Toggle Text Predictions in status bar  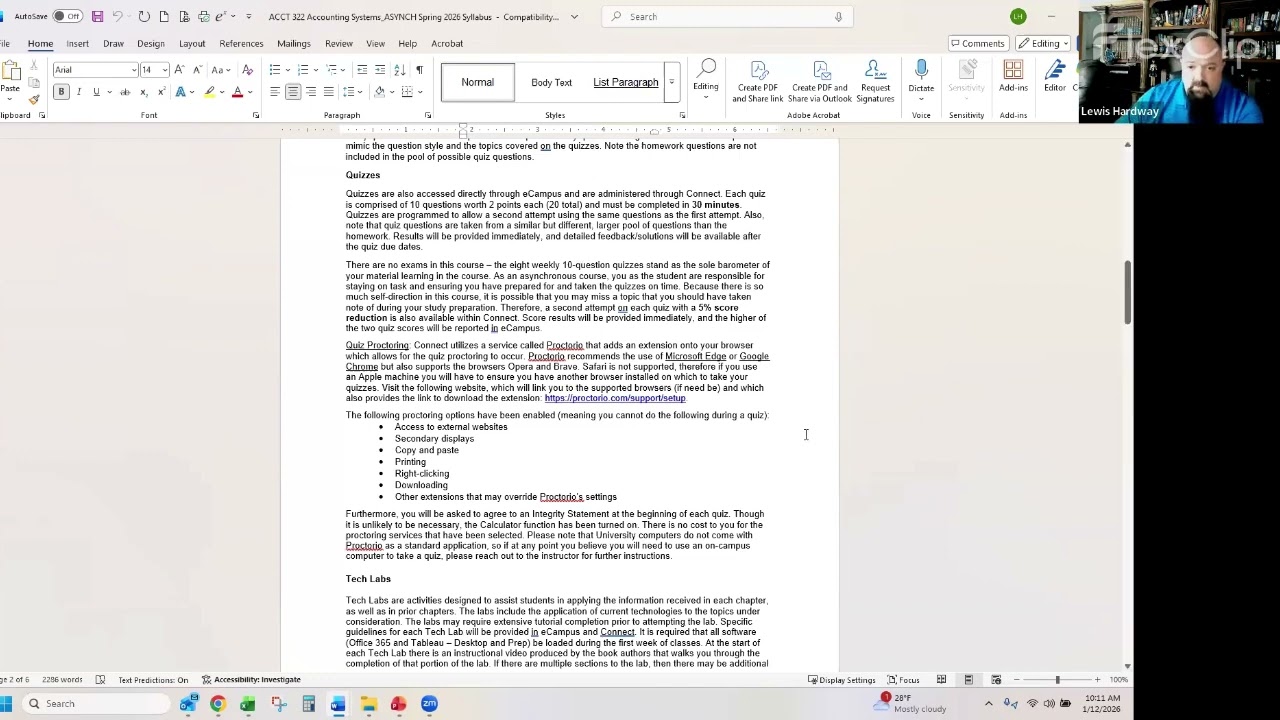coord(153,680)
